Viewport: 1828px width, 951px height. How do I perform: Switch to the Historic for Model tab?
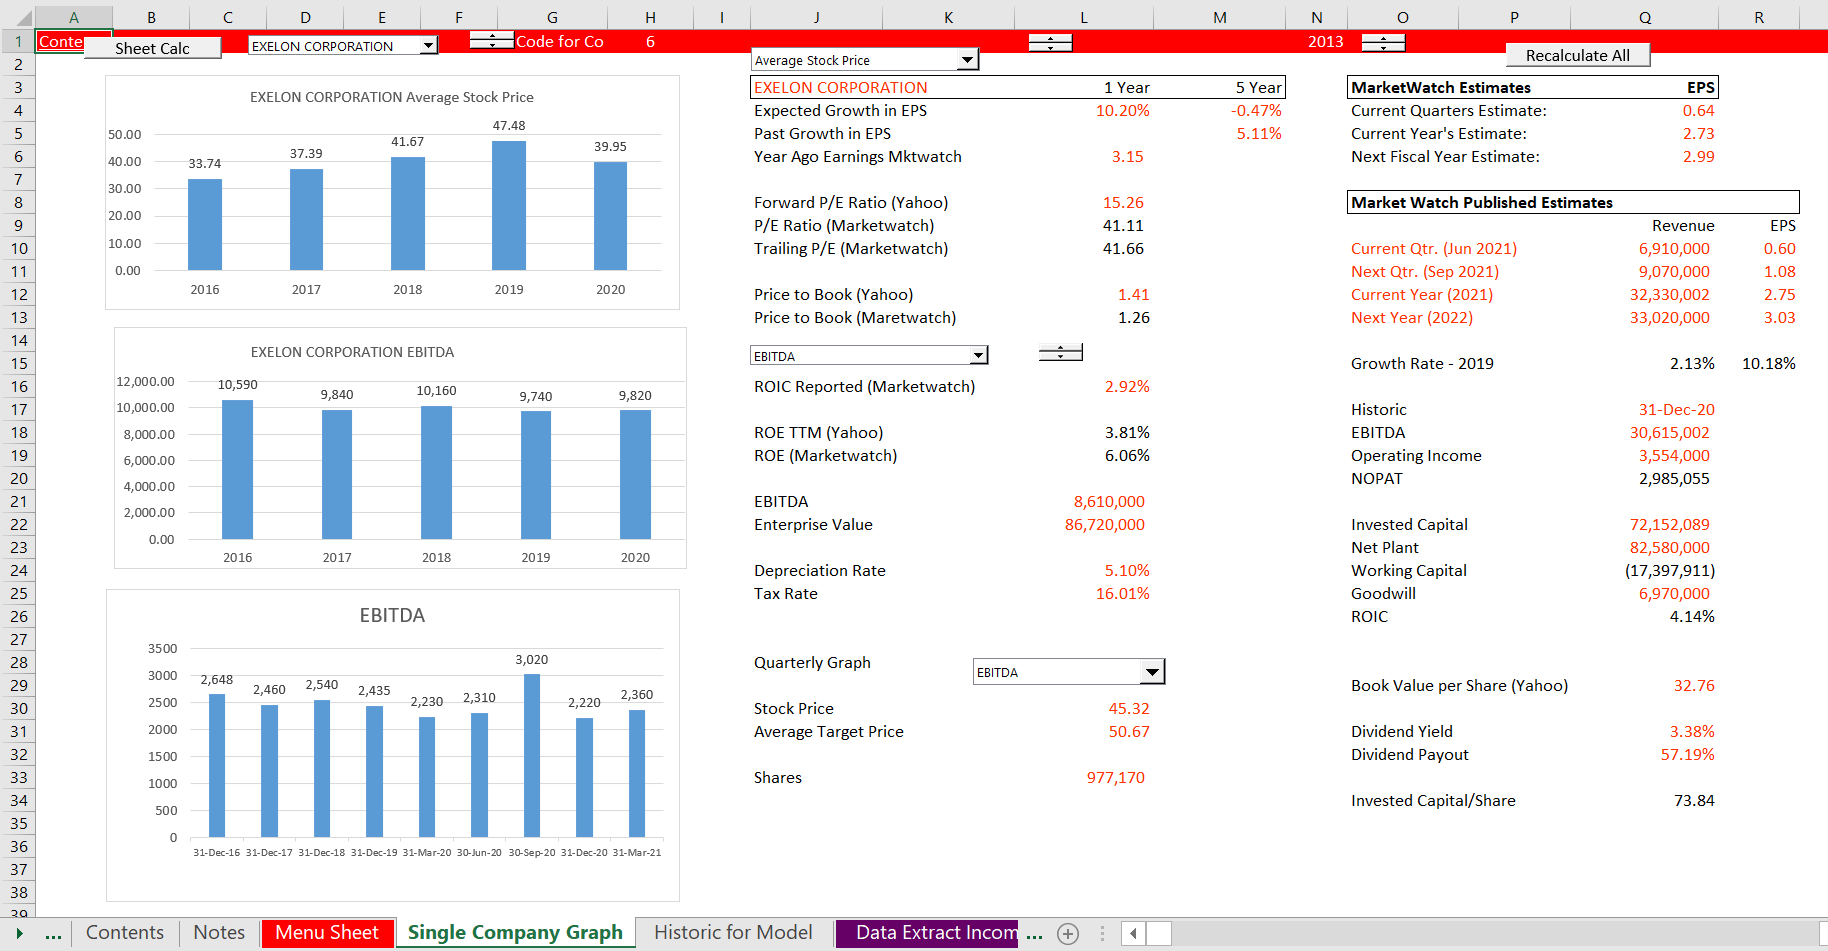coord(733,932)
